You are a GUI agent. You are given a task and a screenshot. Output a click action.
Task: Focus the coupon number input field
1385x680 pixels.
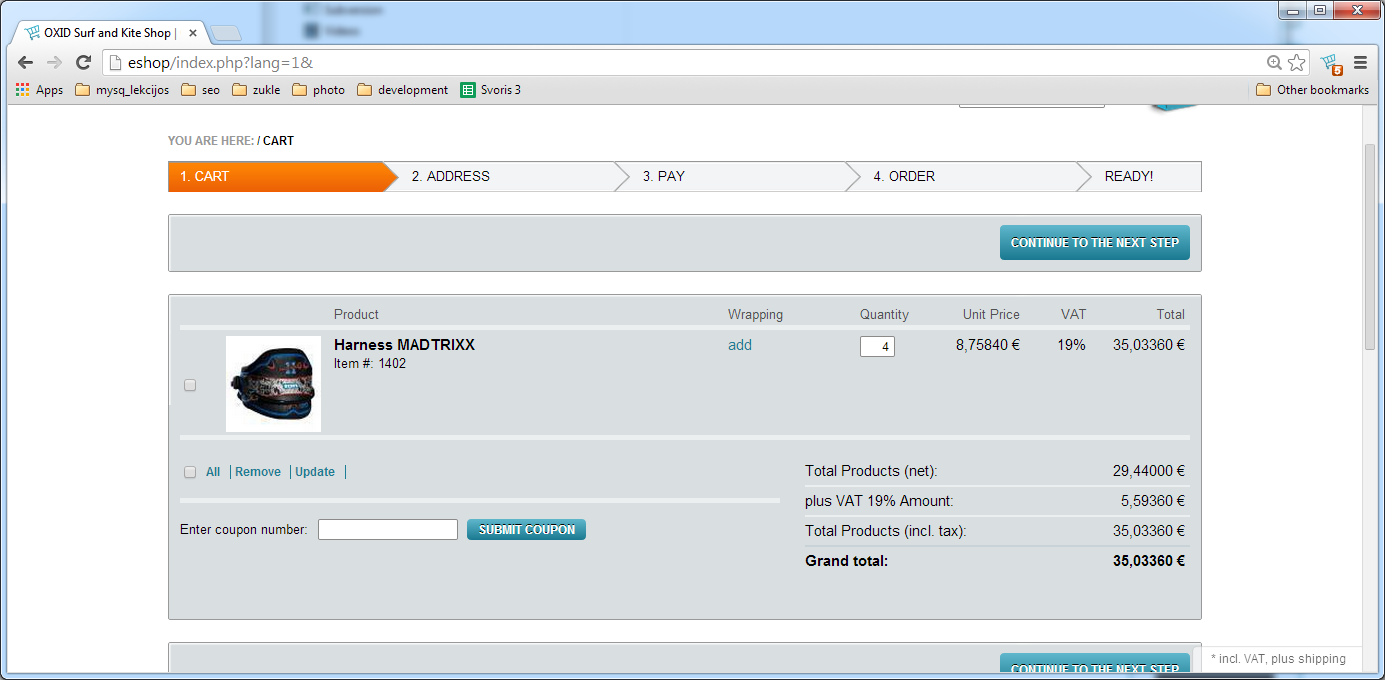(x=387, y=530)
